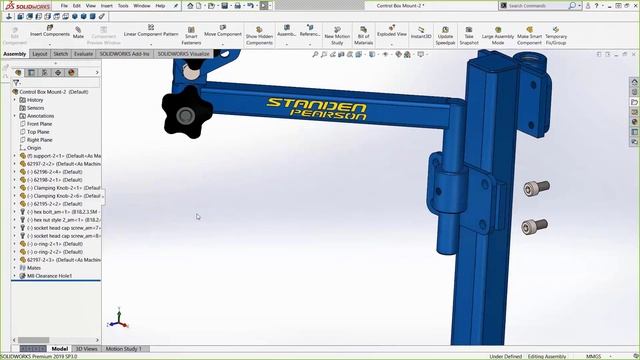Create an Exploded View
Screen dimensions: 640x360
(x=391, y=31)
